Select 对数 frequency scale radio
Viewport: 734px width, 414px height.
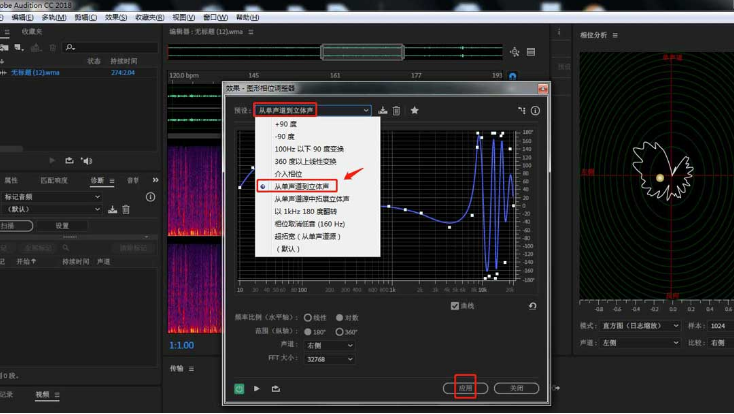(x=339, y=318)
